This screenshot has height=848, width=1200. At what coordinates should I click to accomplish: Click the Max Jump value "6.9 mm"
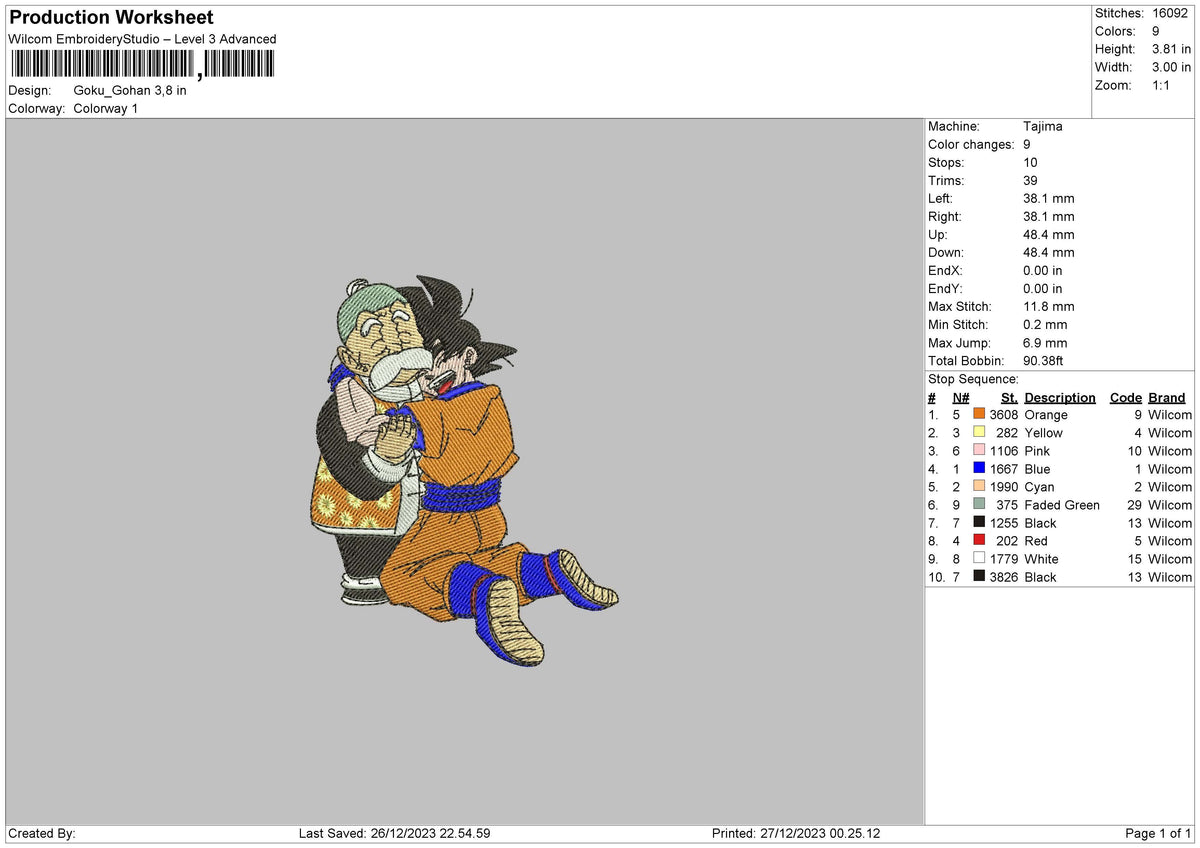click(x=1045, y=342)
